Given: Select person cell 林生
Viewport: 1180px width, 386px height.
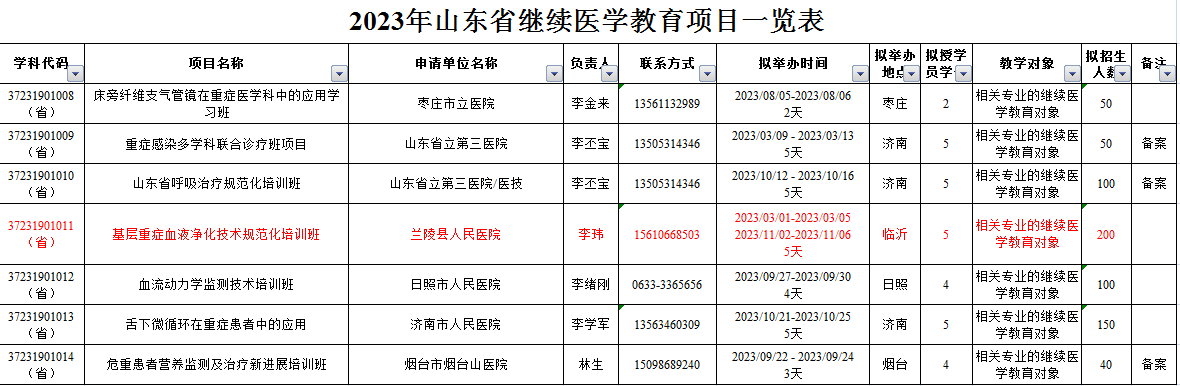Looking at the screenshot, I should coord(592,364).
